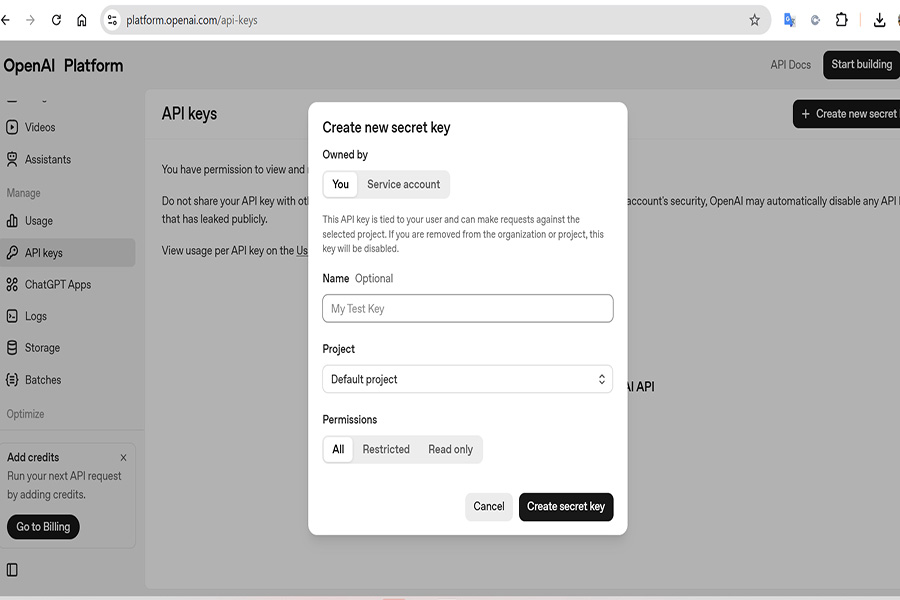Open the Google Translate extension icon

tap(789, 20)
